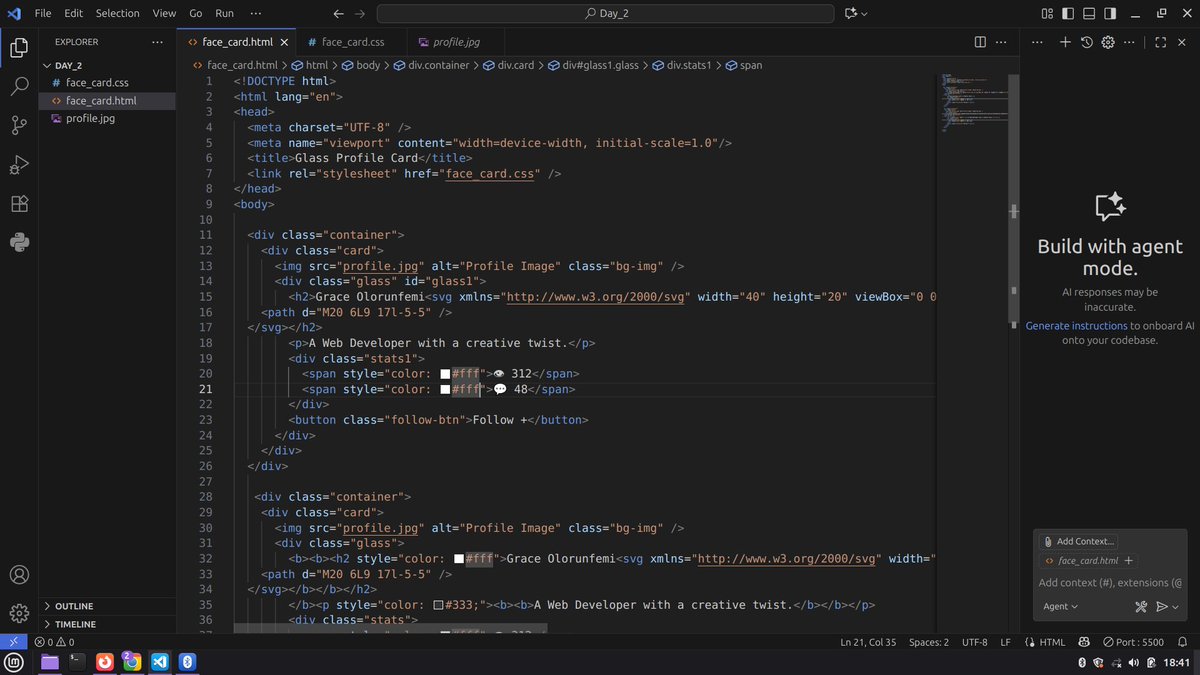Open the Files manager in taskbar

pos(49,662)
